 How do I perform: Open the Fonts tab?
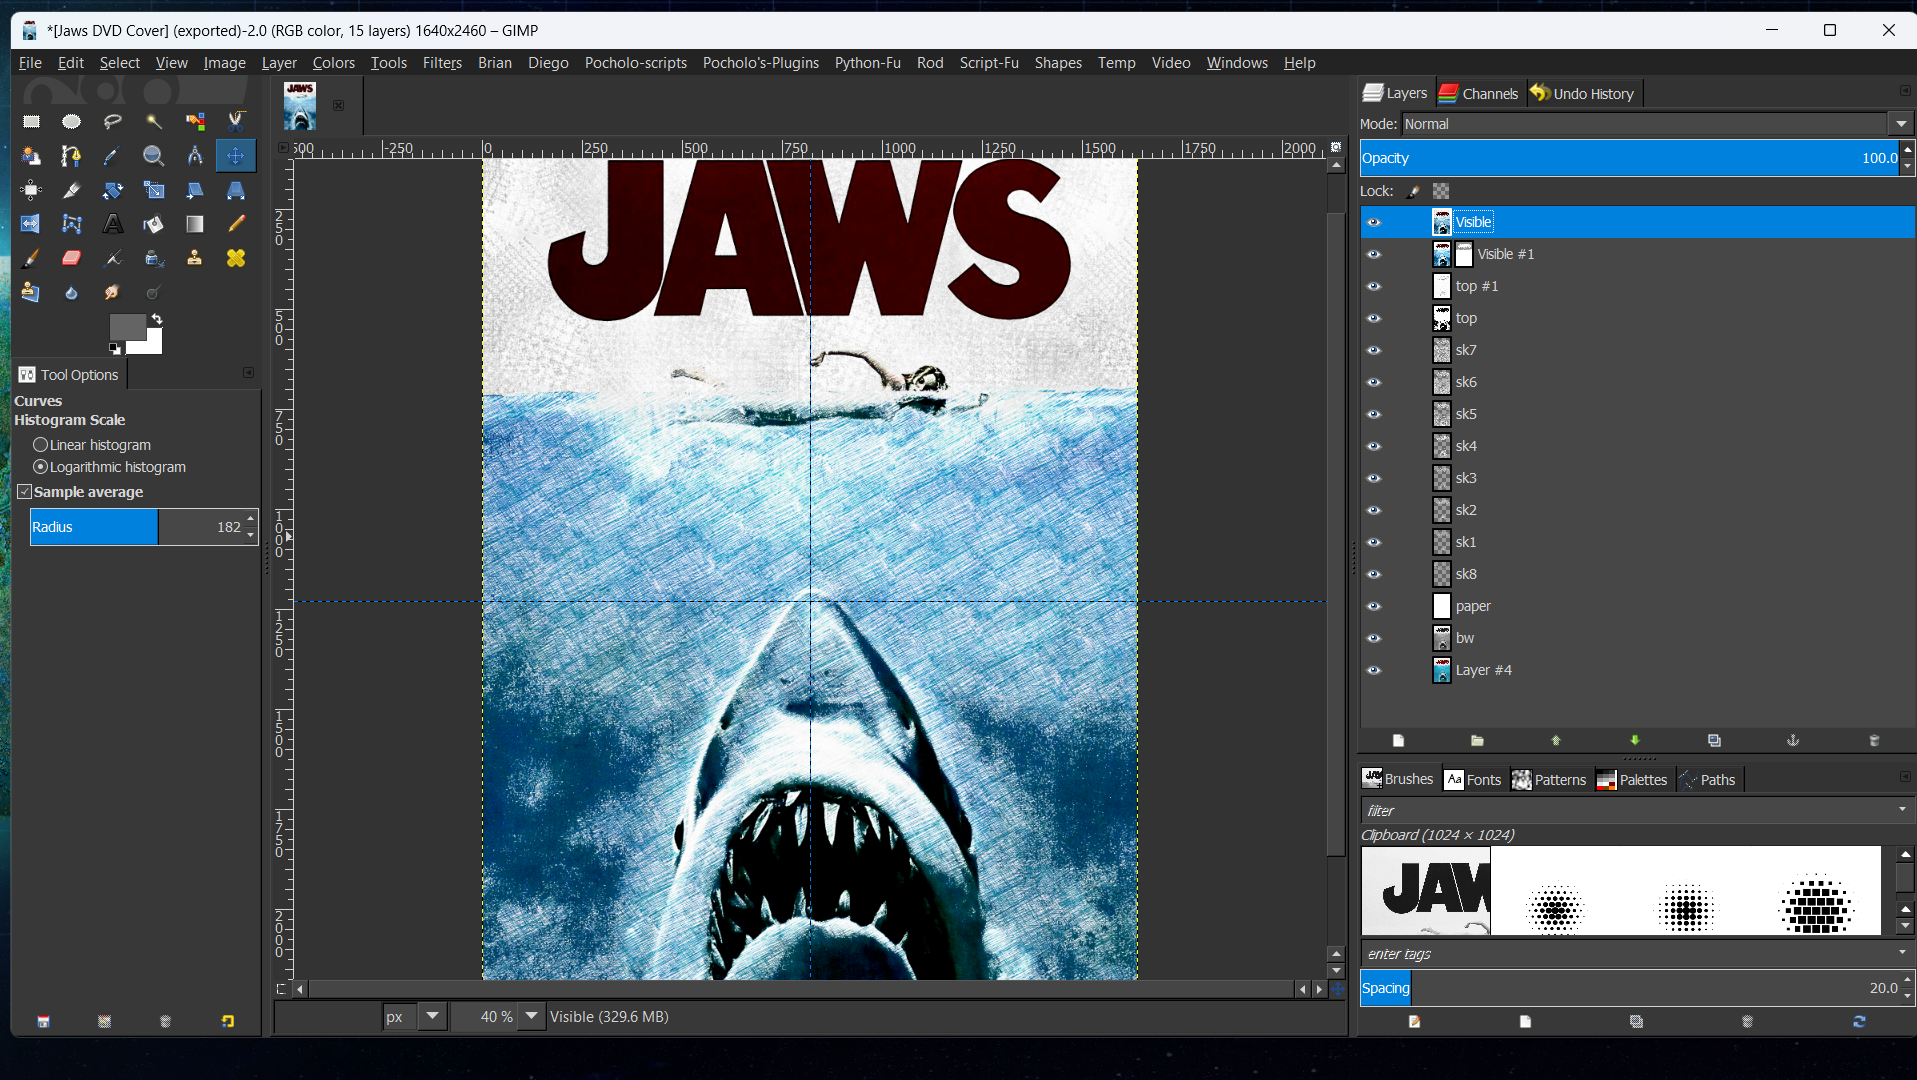point(1473,780)
